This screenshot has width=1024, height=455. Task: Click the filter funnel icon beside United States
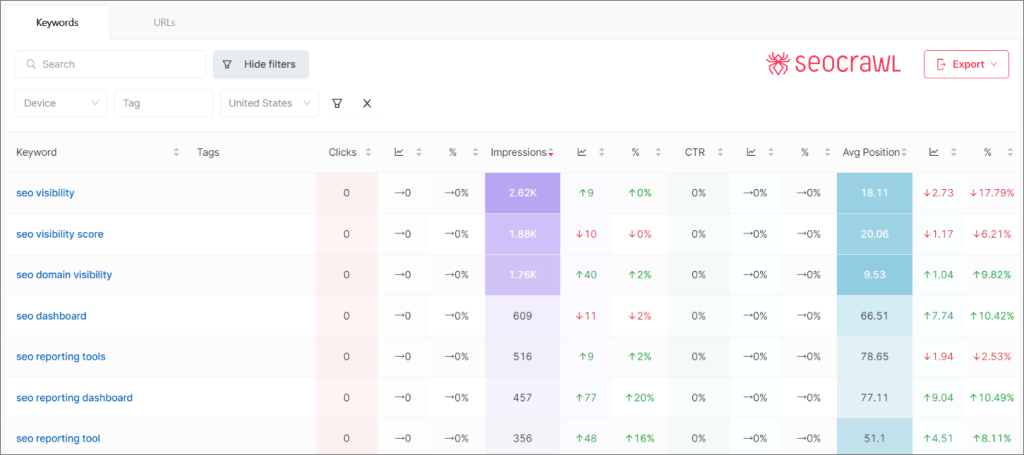pyautogui.click(x=337, y=103)
